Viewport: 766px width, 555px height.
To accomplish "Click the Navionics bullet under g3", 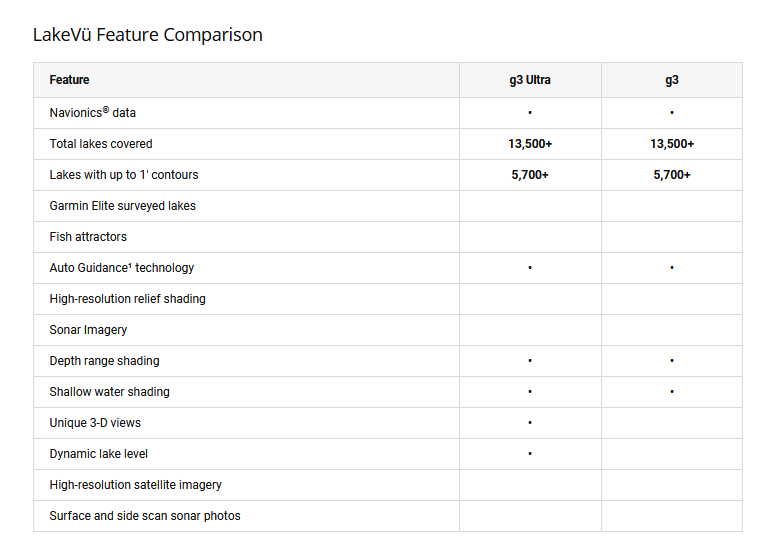I will tap(672, 113).
